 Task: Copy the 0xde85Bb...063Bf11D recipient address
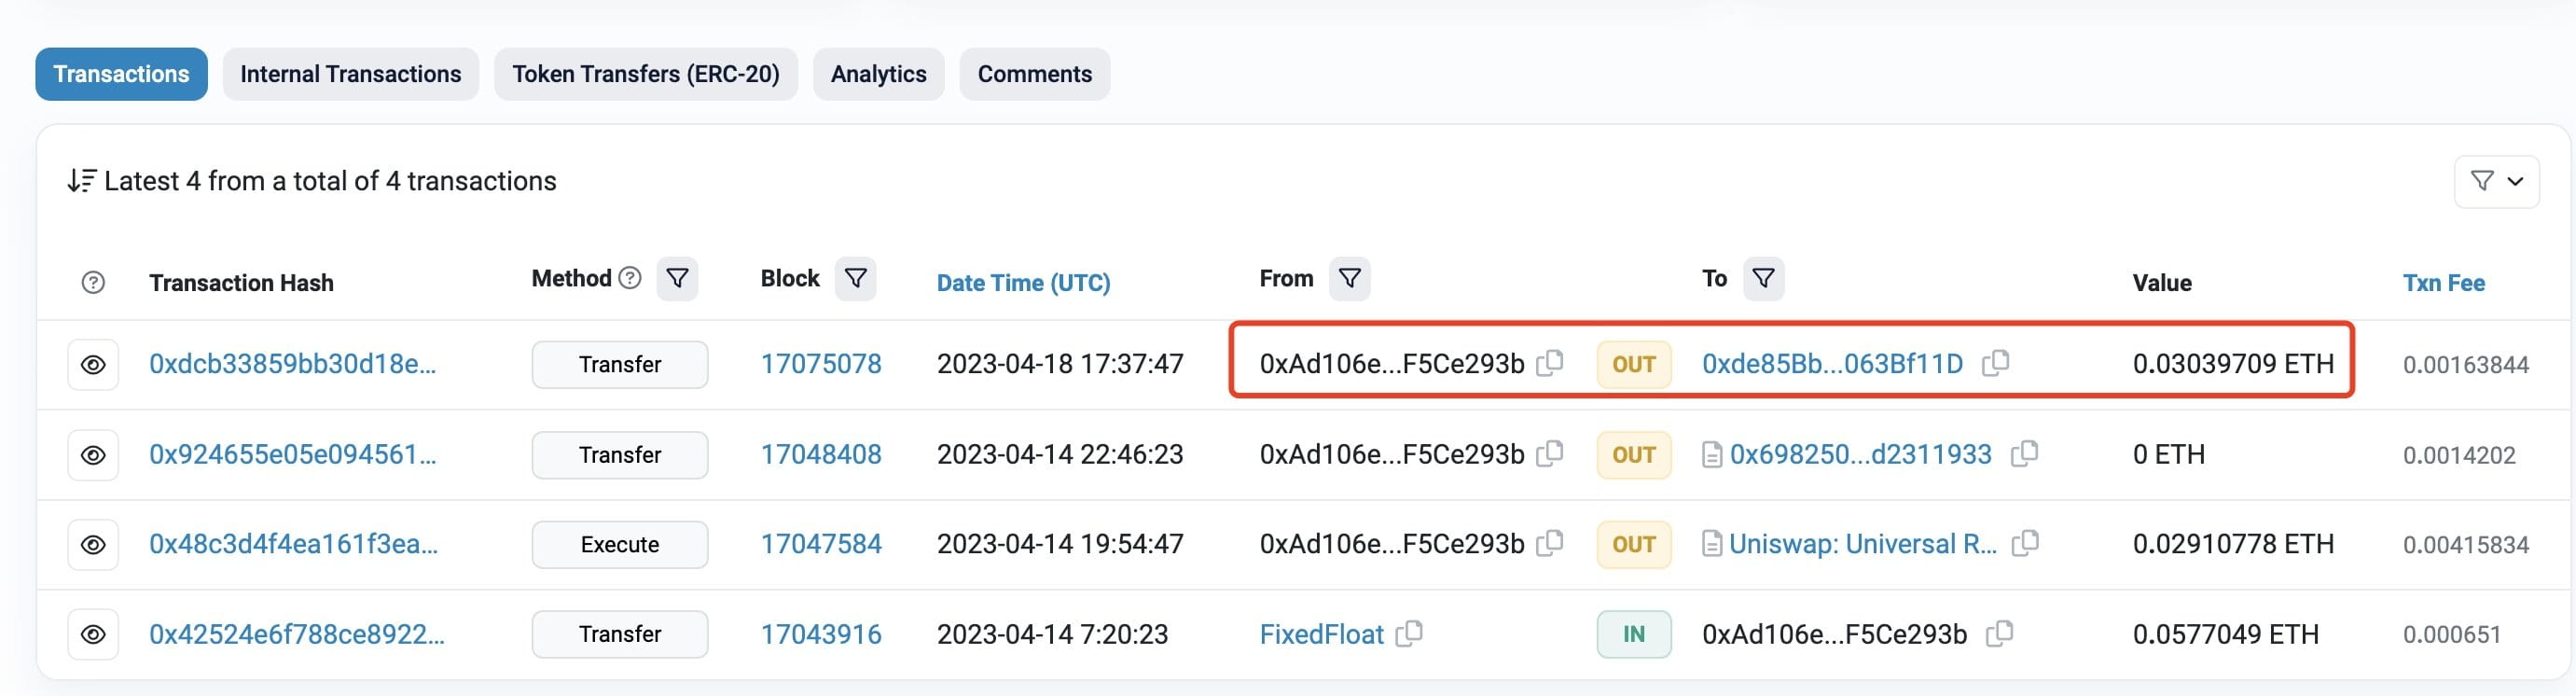point(1995,363)
